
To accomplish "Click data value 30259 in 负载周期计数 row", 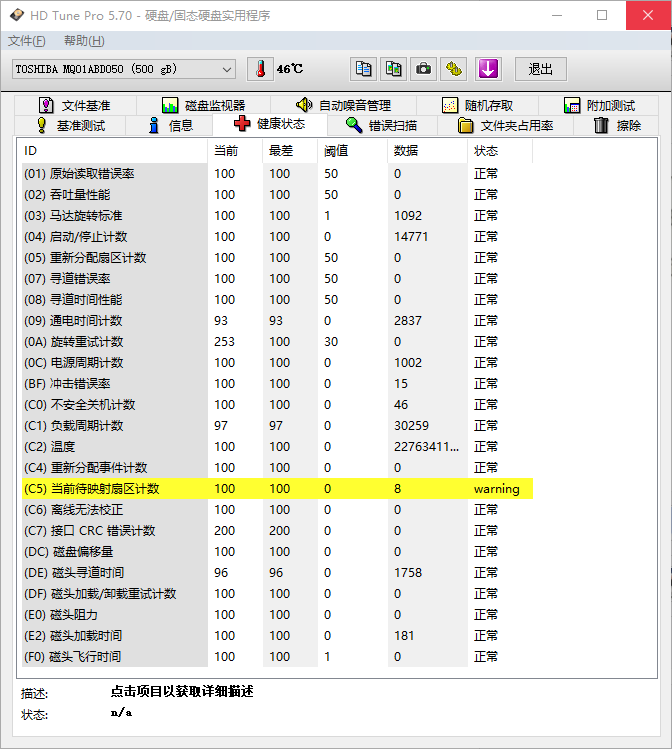I will click(411, 426).
